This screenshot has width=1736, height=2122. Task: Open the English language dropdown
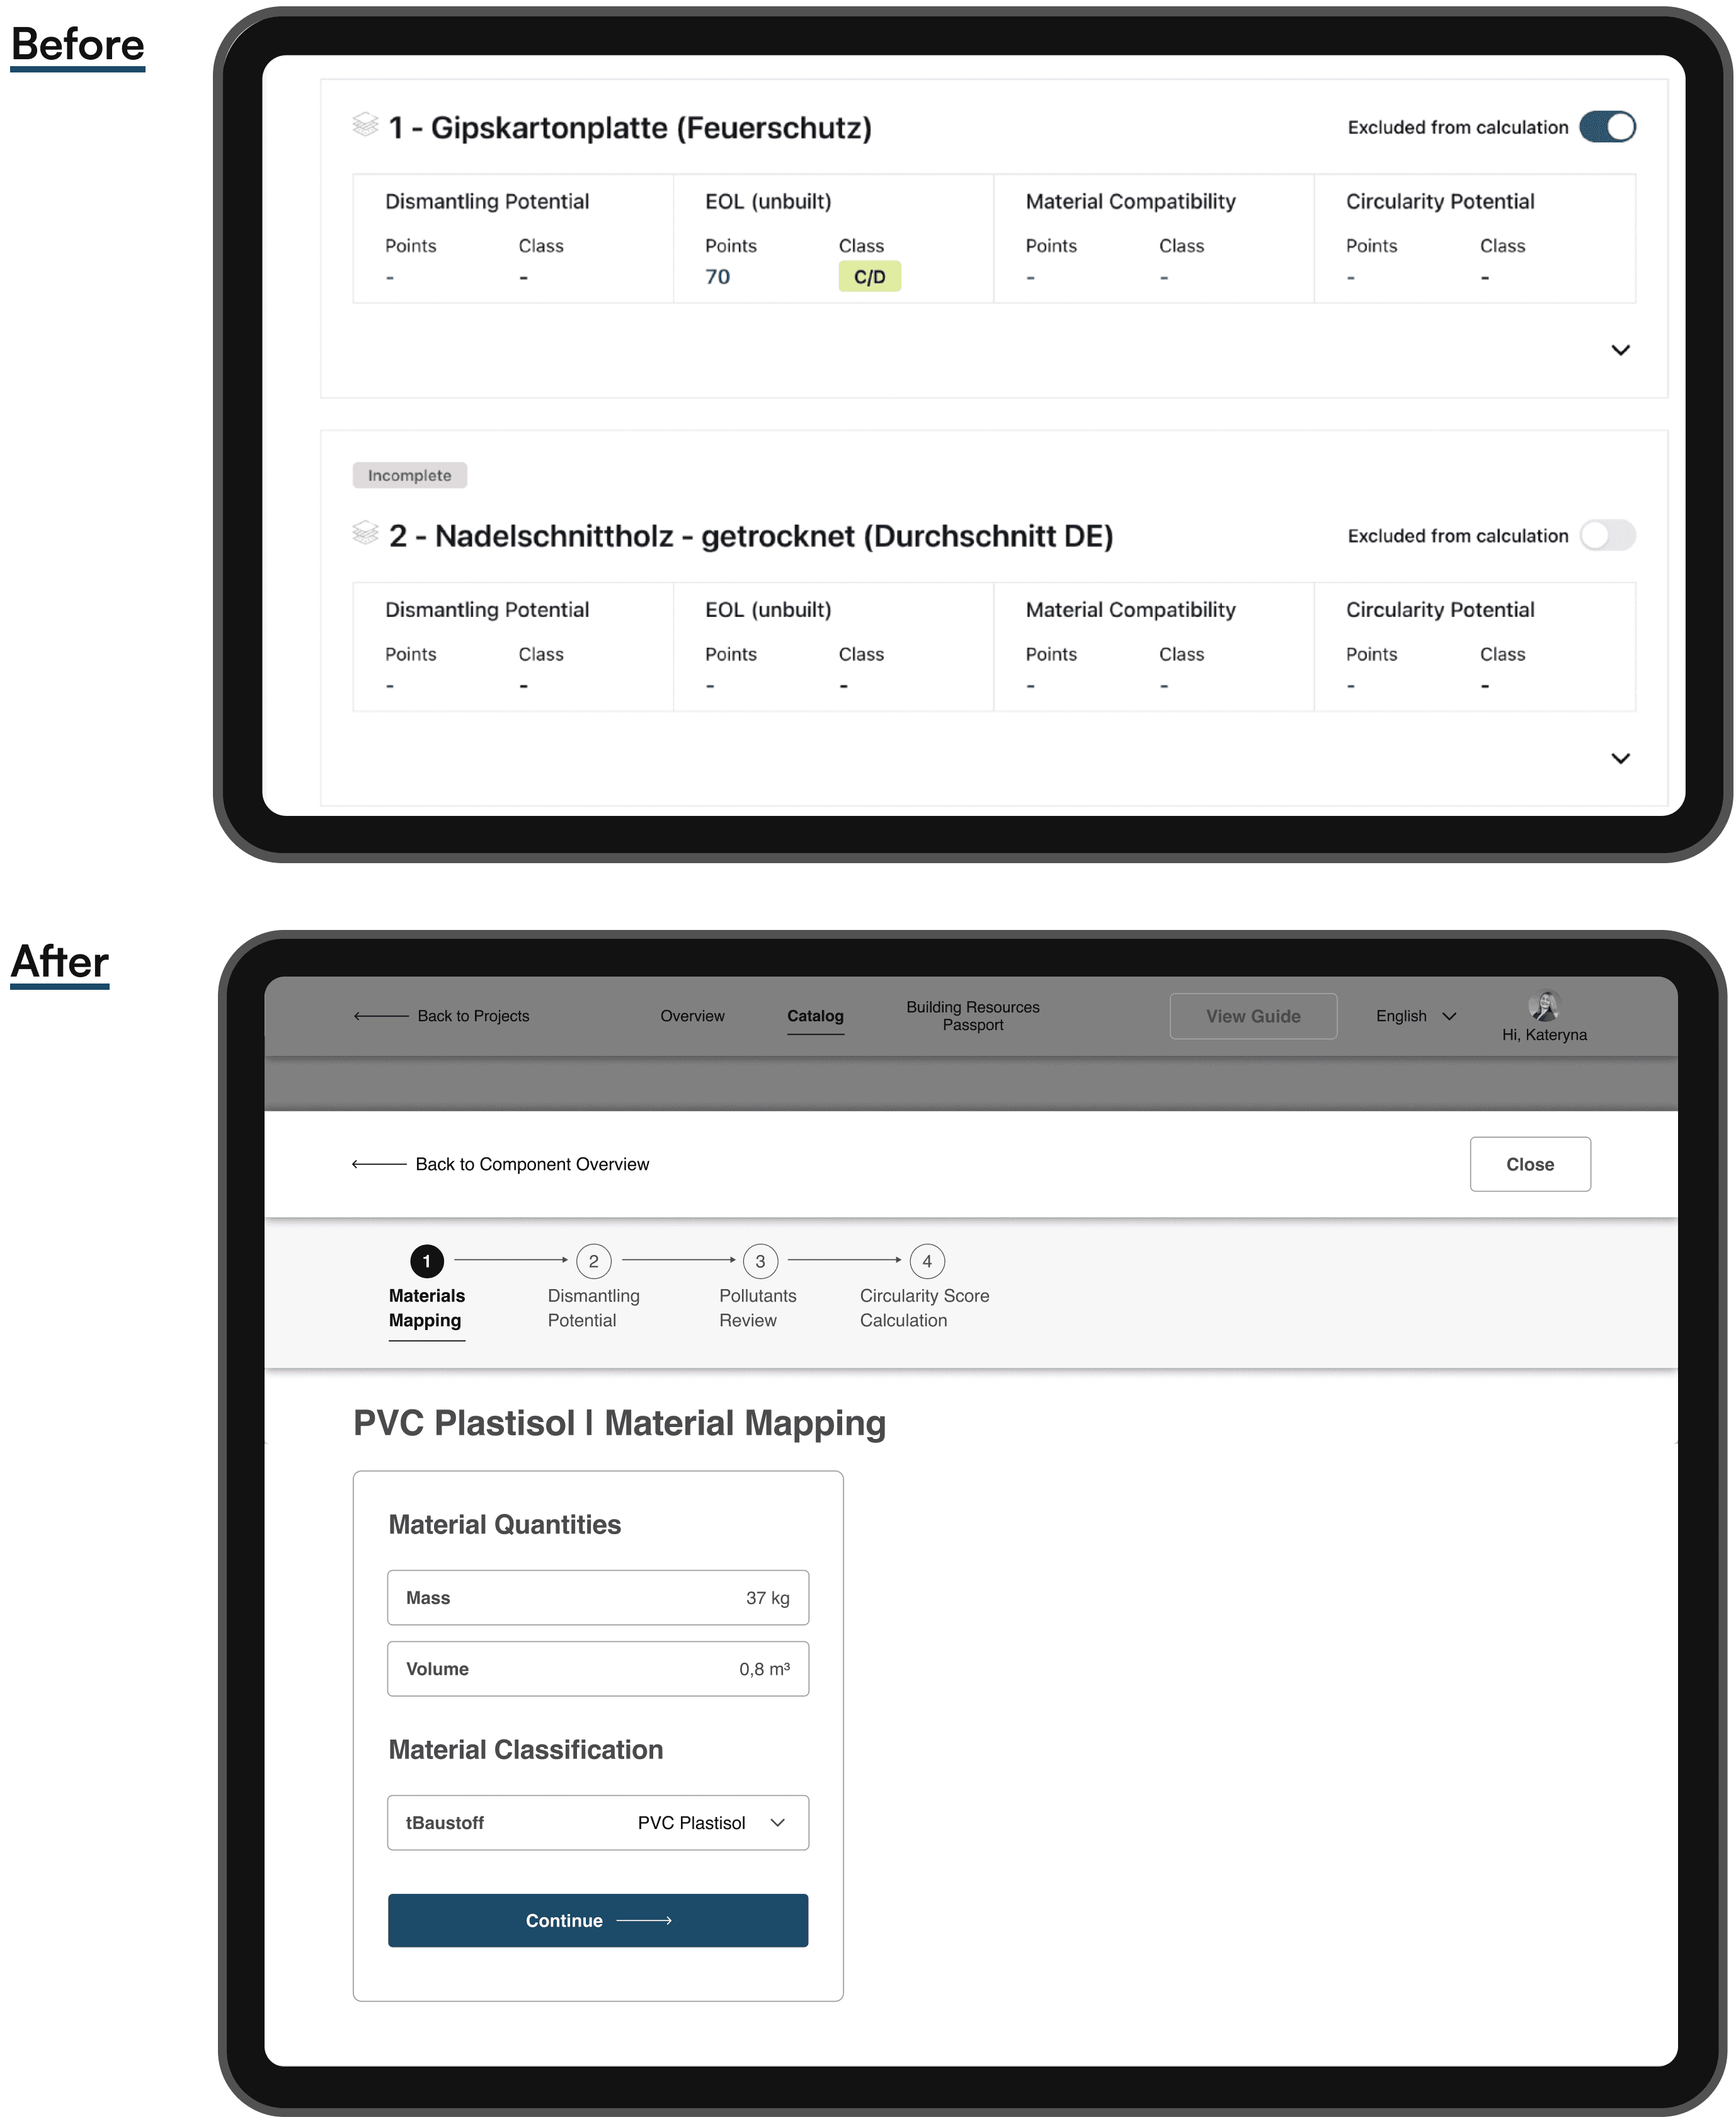click(x=1415, y=1016)
